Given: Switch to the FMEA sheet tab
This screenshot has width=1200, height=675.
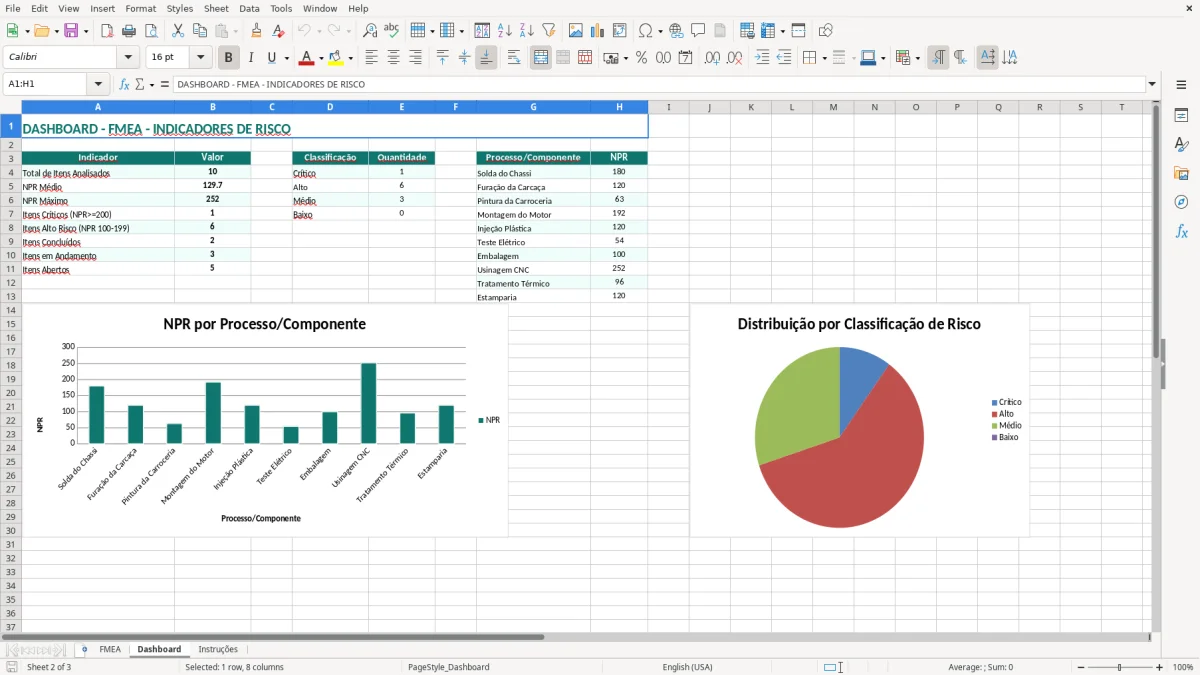Looking at the screenshot, I should [110, 650].
